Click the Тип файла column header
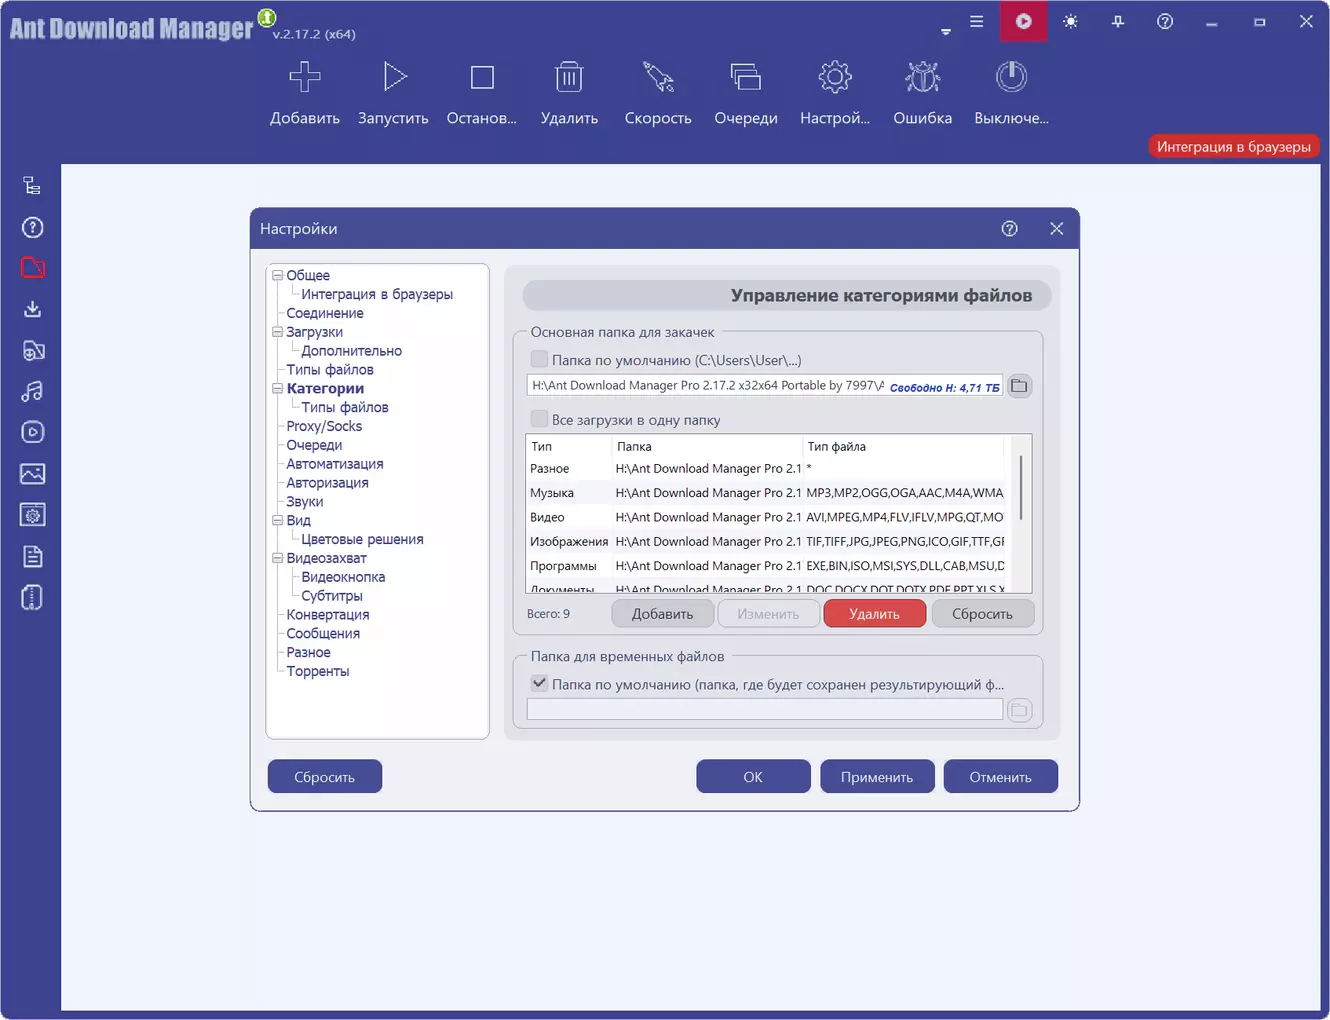 pyautogui.click(x=904, y=446)
